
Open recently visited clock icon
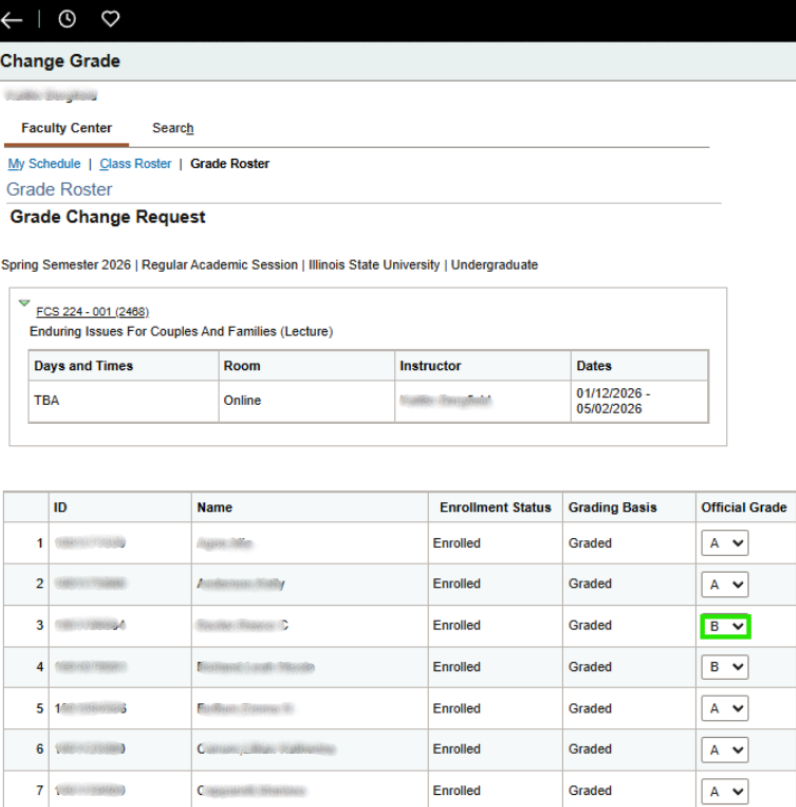[67, 19]
